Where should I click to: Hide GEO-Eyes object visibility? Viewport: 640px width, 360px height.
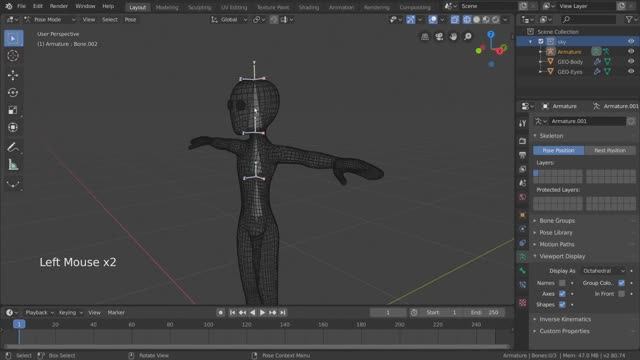[x=631, y=71]
